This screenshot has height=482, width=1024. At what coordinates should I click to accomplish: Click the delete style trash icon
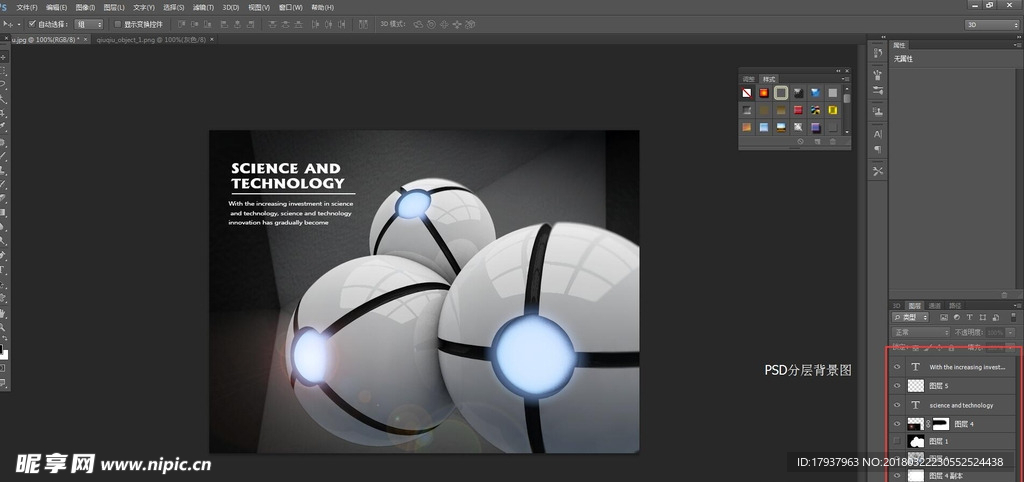coord(833,142)
